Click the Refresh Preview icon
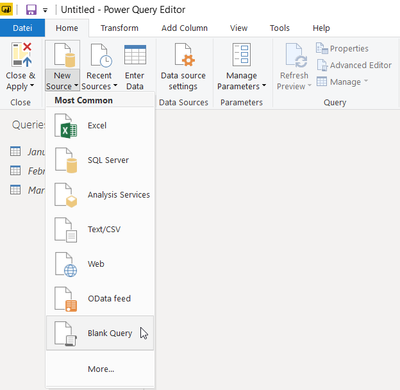The width and height of the screenshot is (400, 390). point(296,55)
